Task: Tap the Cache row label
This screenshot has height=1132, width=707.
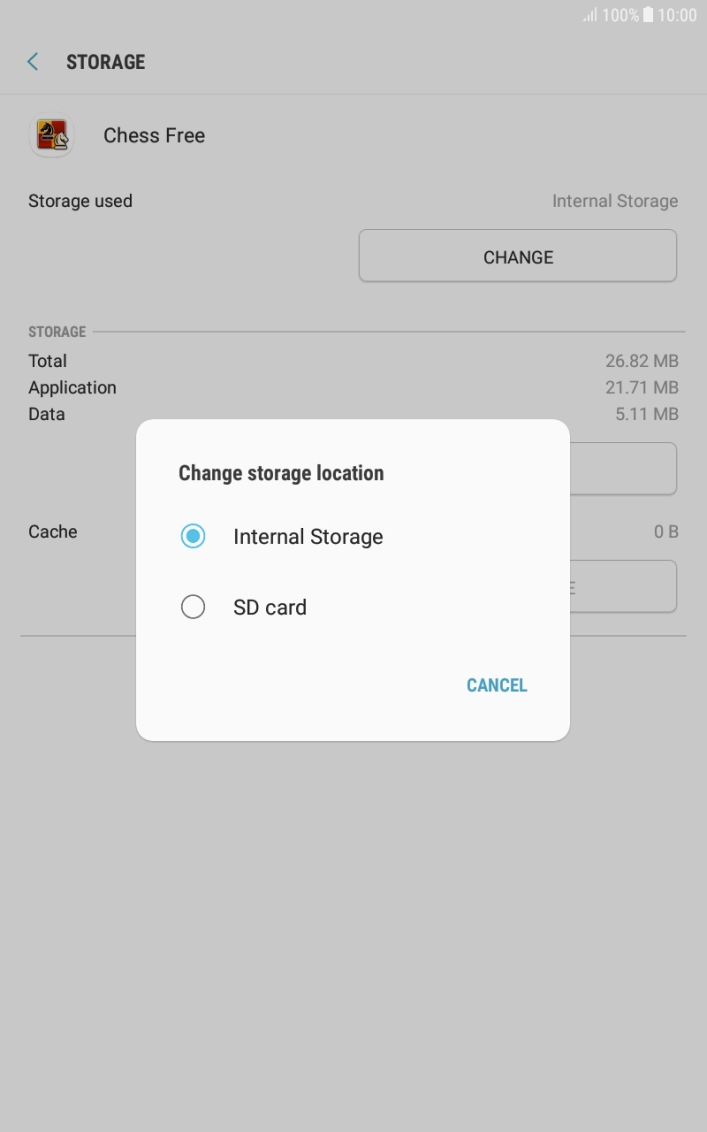Action: point(52,531)
